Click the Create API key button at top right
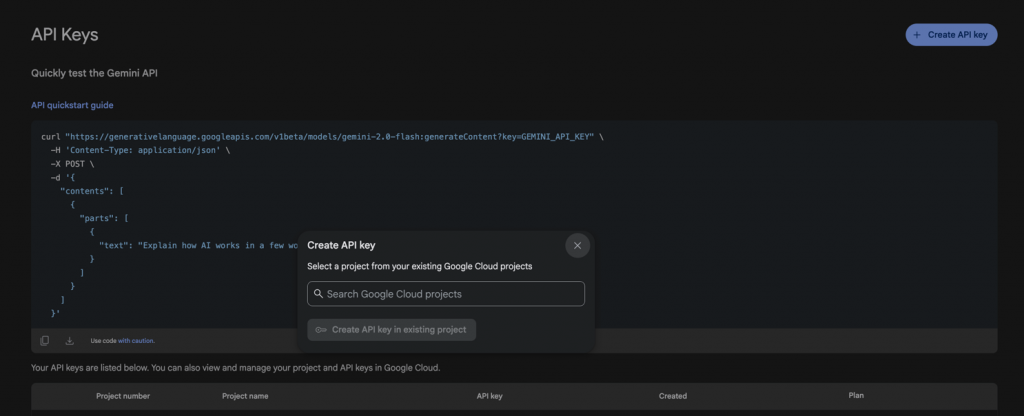The height and width of the screenshot is (416, 1024). (x=951, y=35)
